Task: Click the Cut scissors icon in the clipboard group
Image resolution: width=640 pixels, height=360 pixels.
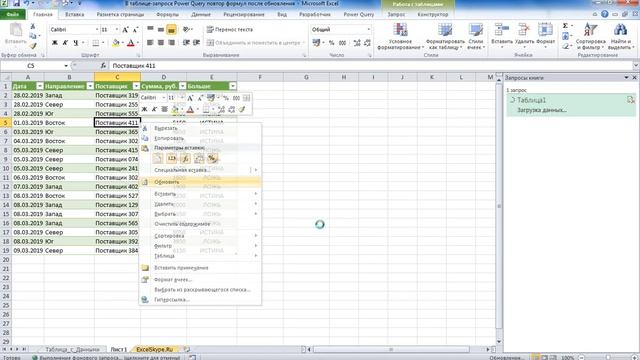Action: (33, 27)
